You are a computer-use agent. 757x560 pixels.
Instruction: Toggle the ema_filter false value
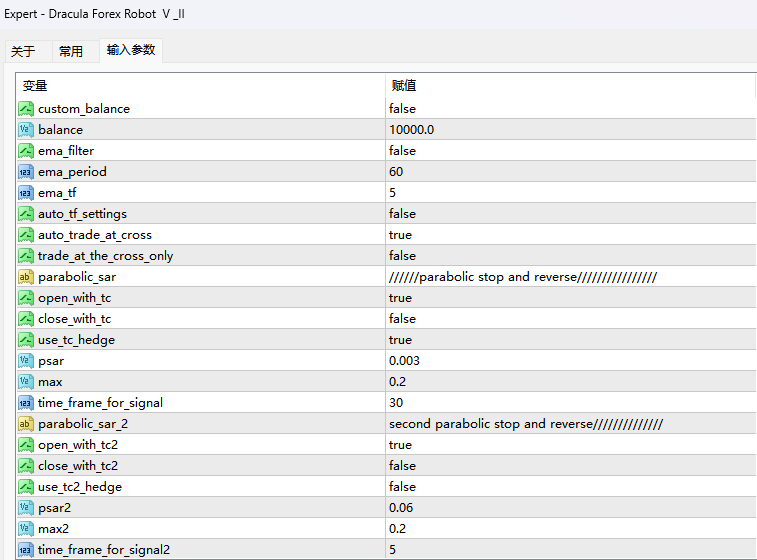[x=403, y=151]
